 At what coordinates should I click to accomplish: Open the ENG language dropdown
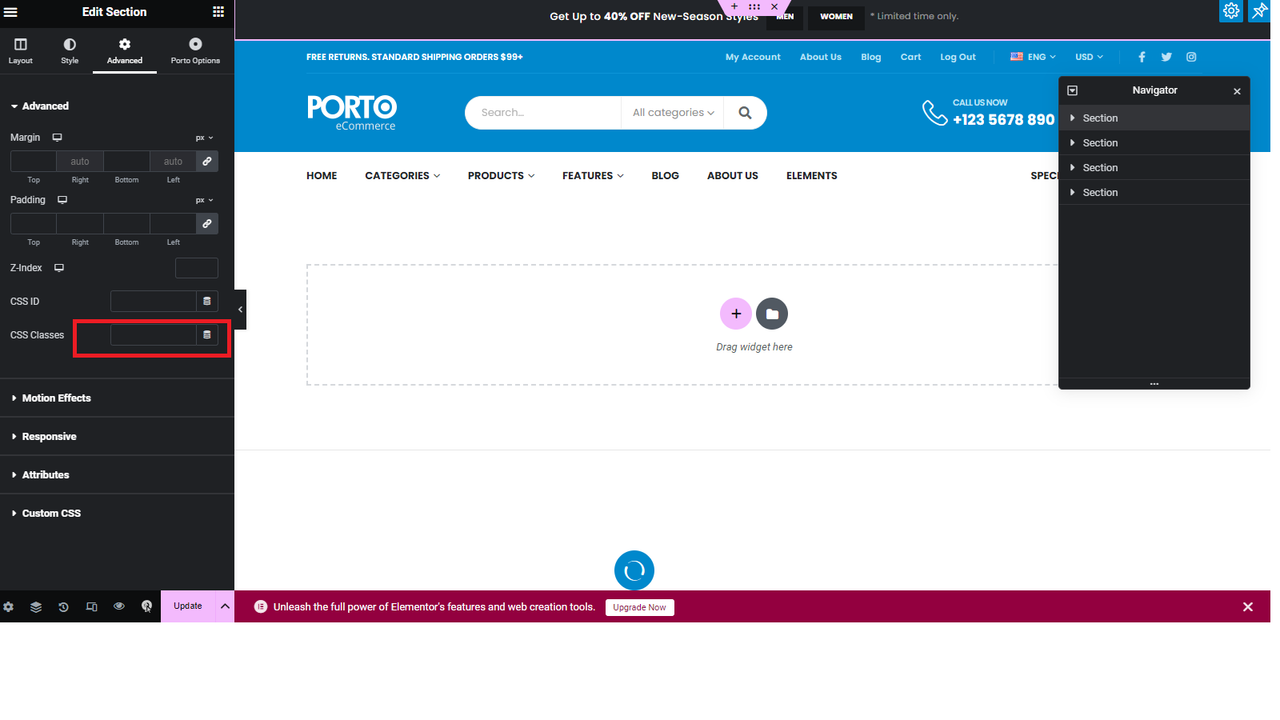[x=1034, y=57]
